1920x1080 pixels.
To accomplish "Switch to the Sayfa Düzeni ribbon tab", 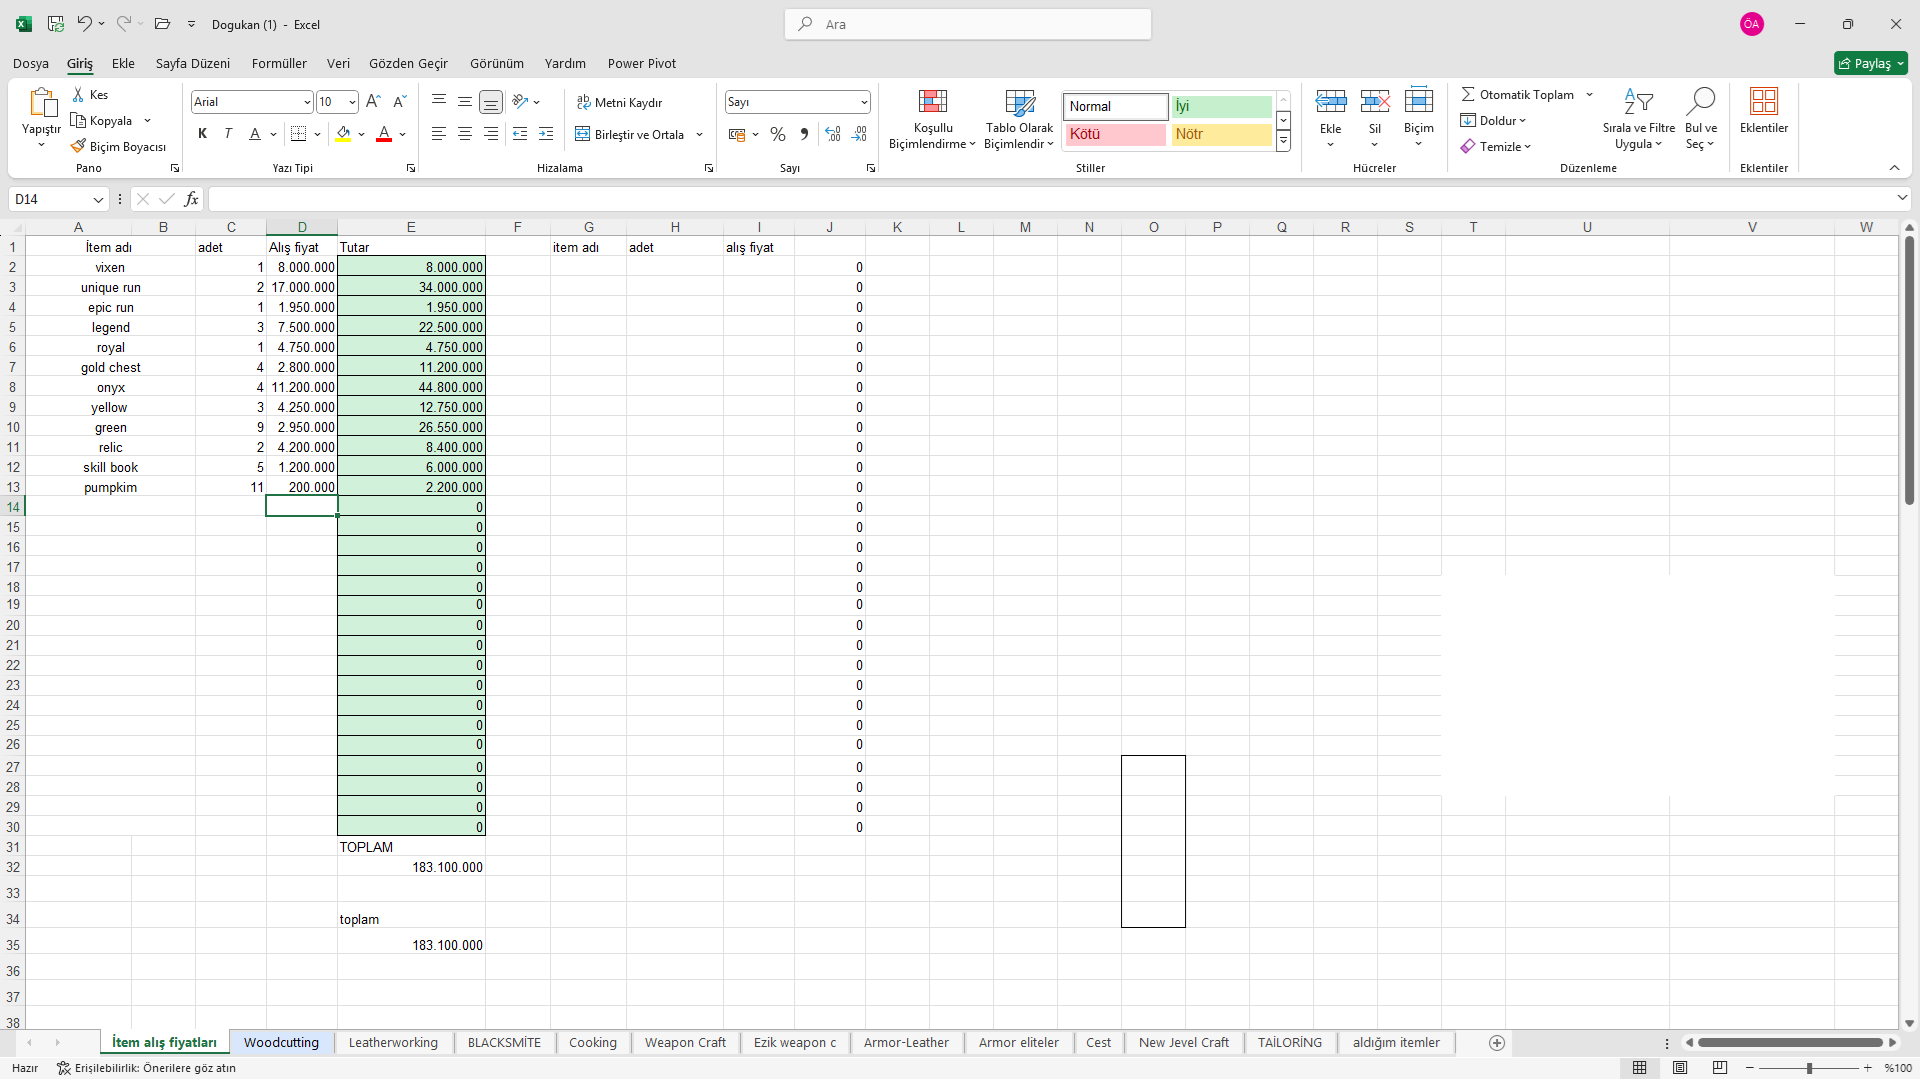I will [193, 63].
